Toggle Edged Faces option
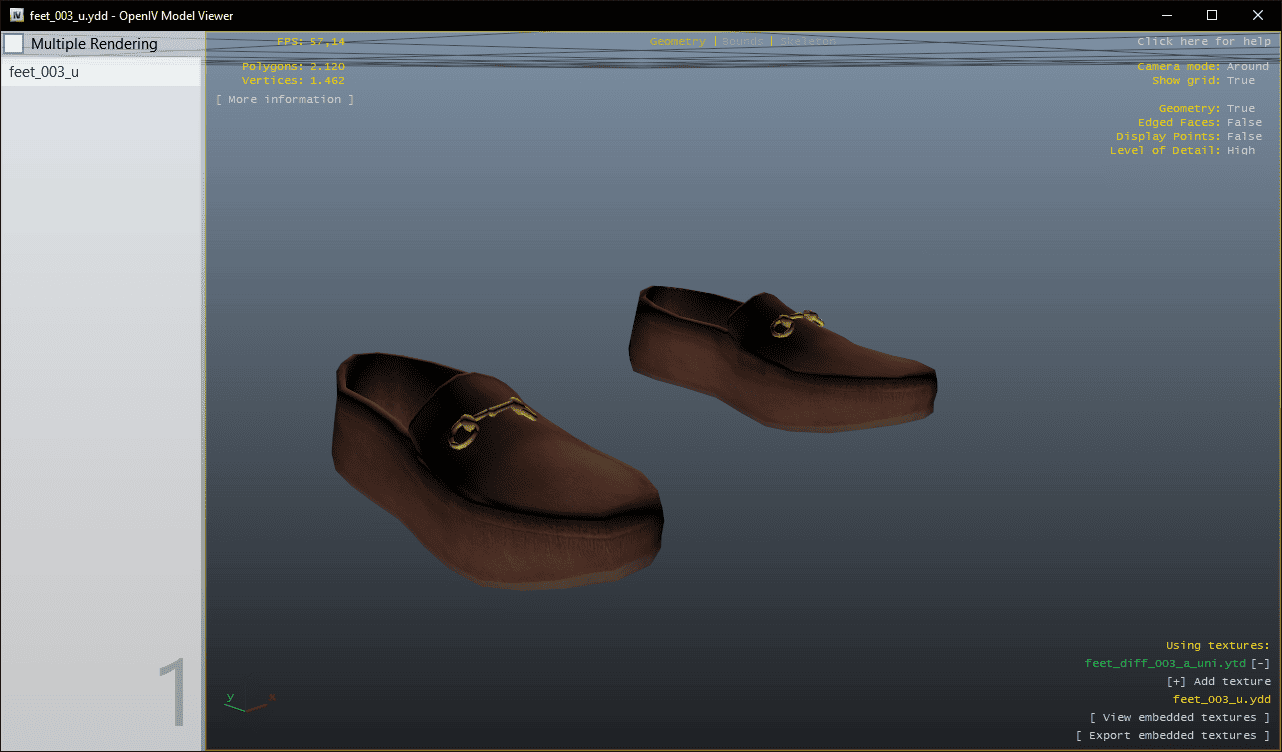1282x752 pixels. point(1244,122)
